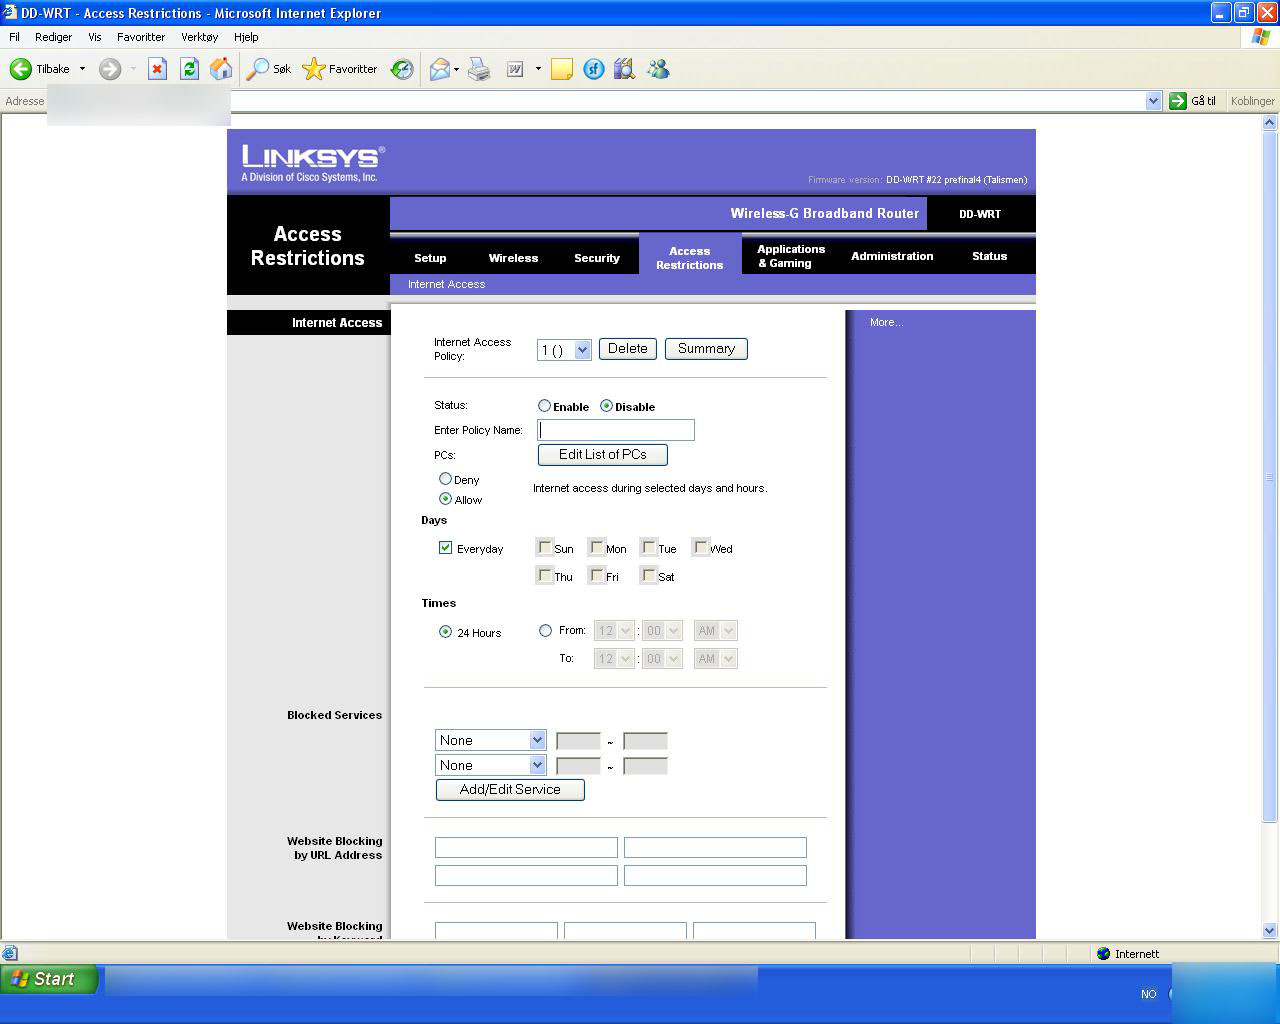1280x1024 pixels.
Task: Uncheck the Everyday checkbox
Action: [x=445, y=548]
